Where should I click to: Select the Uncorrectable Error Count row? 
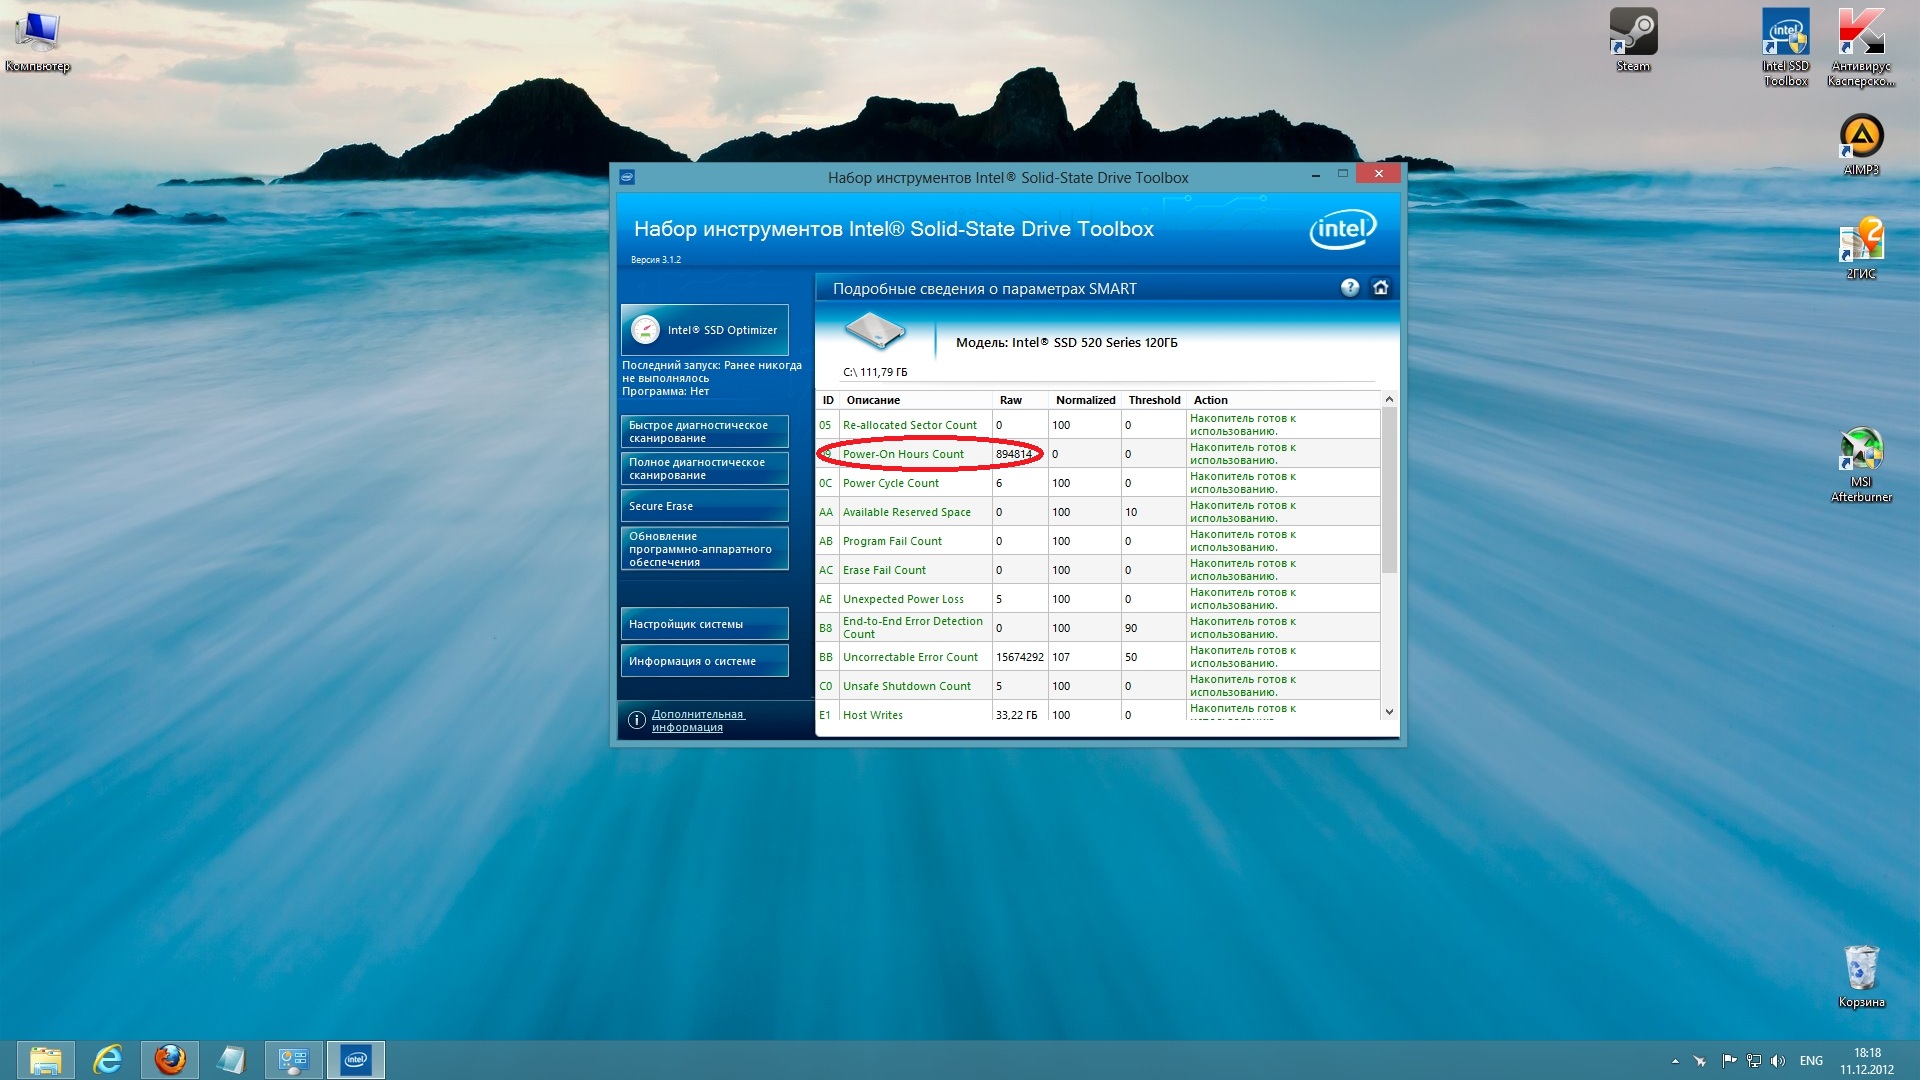[1098, 657]
